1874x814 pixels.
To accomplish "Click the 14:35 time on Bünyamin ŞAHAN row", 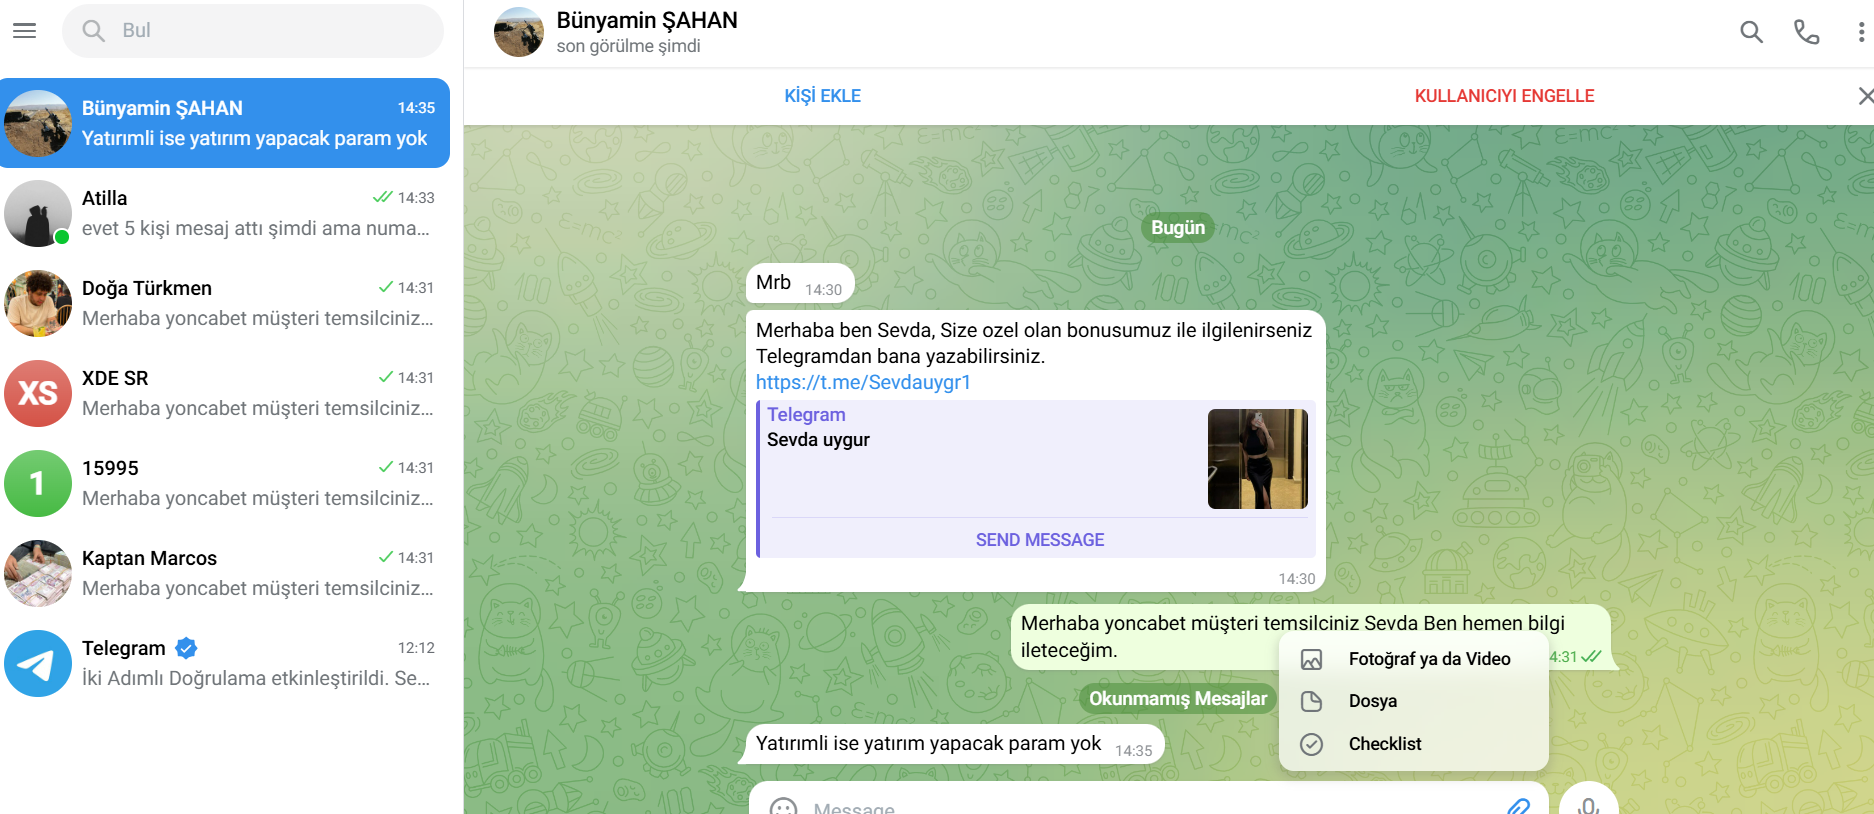I will coord(416,108).
